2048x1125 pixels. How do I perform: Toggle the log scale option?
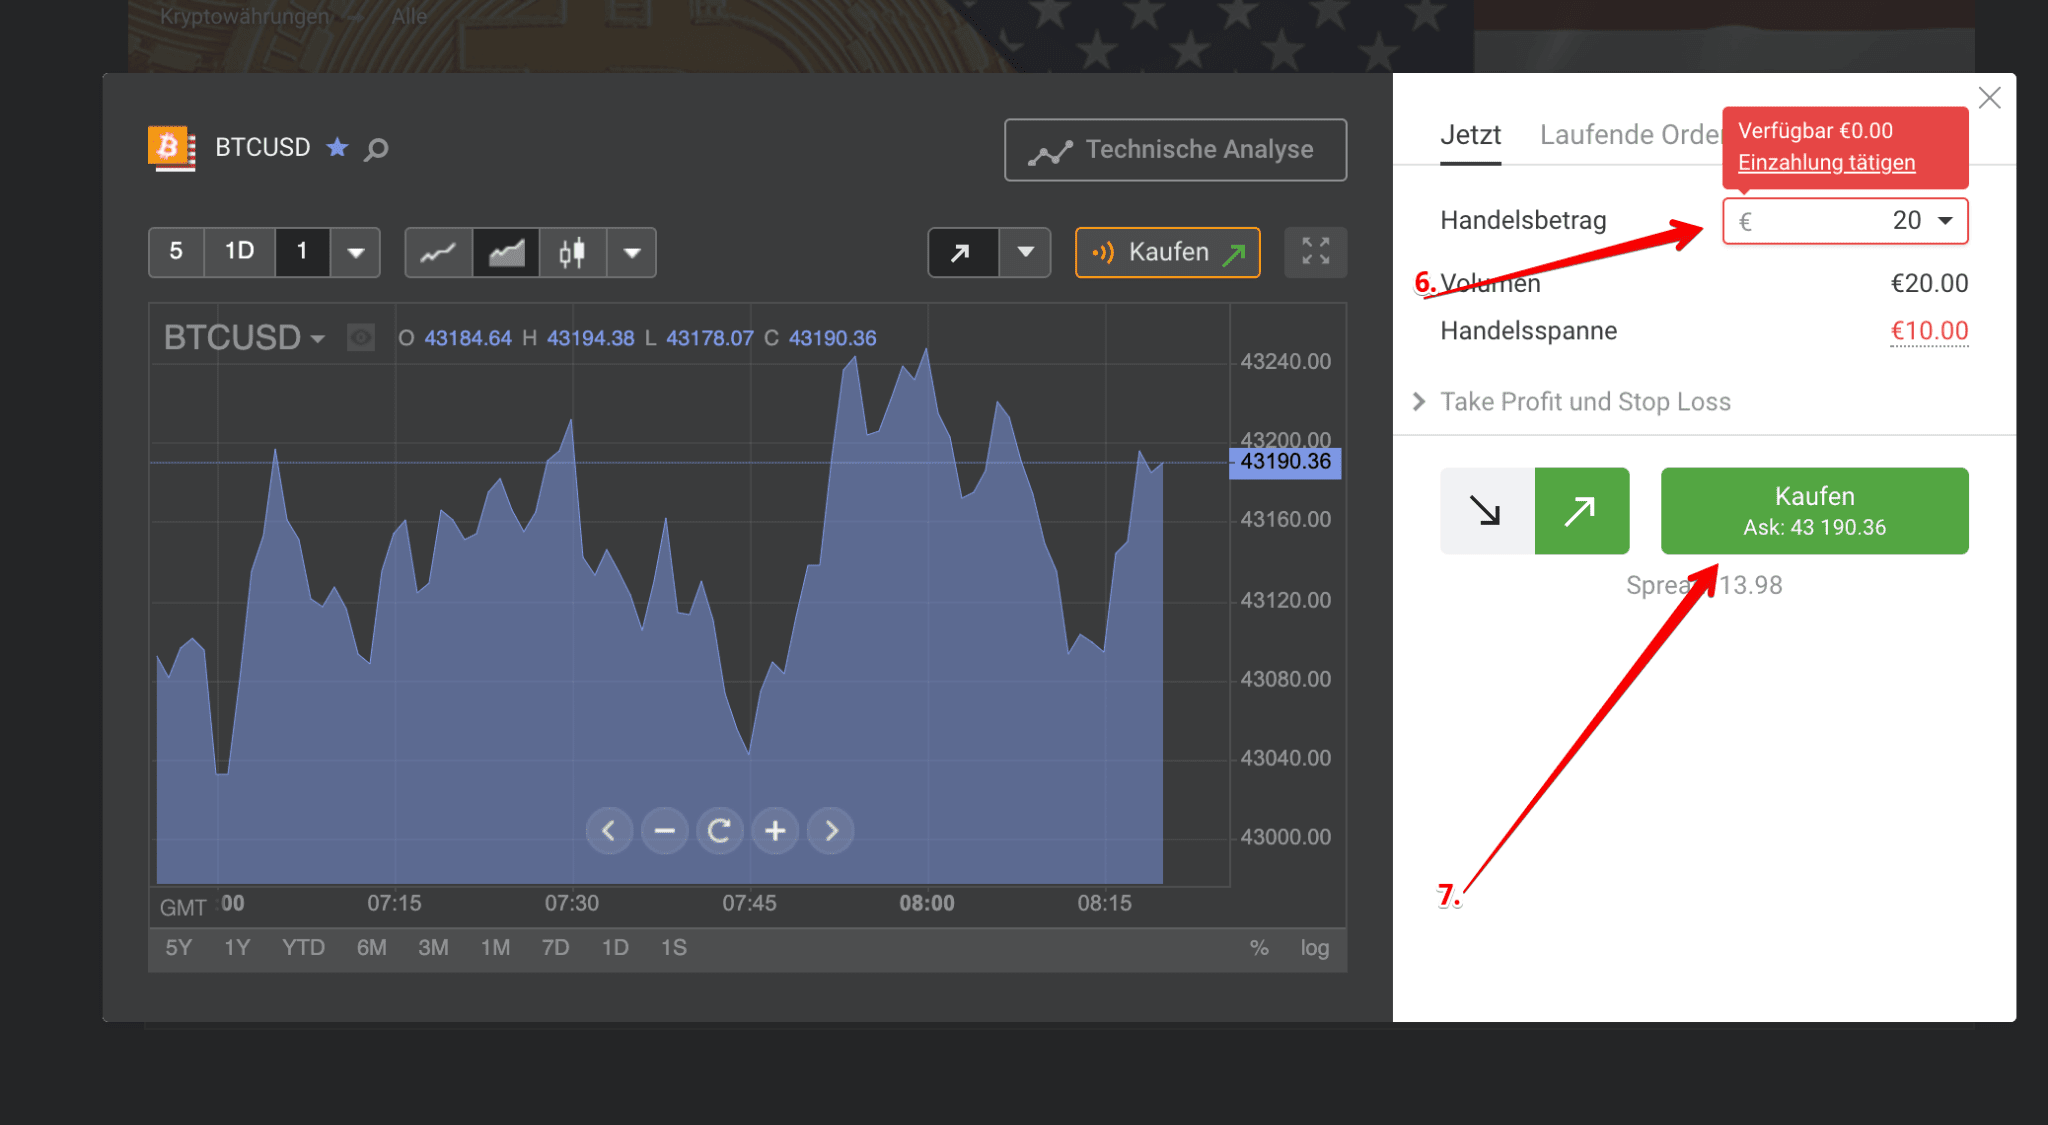click(1314, 948)
